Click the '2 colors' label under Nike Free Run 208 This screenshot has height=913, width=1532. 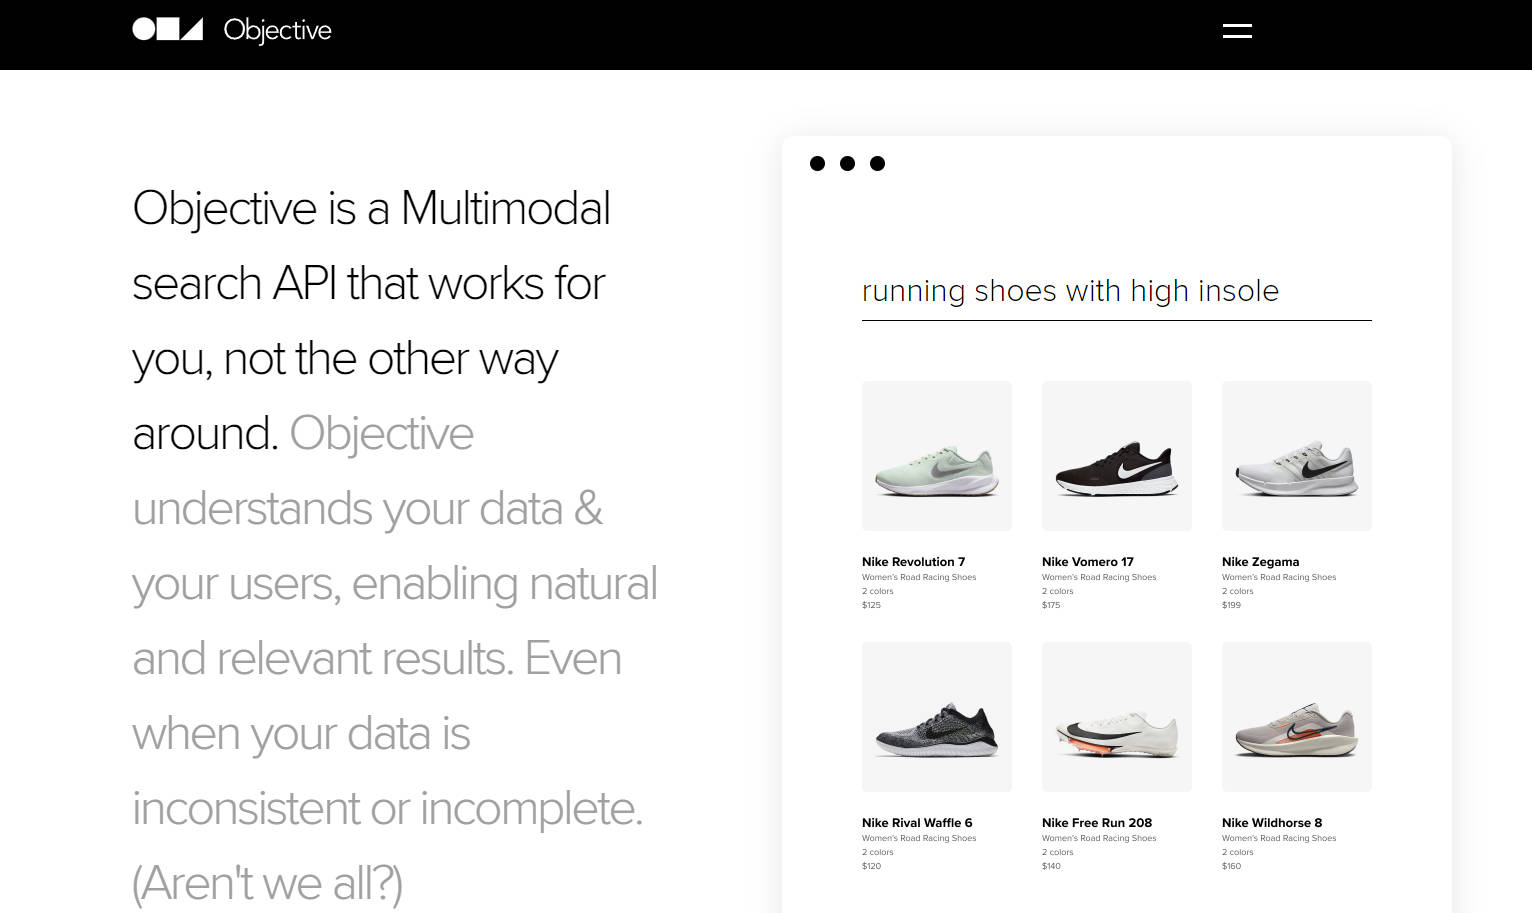1057,852
